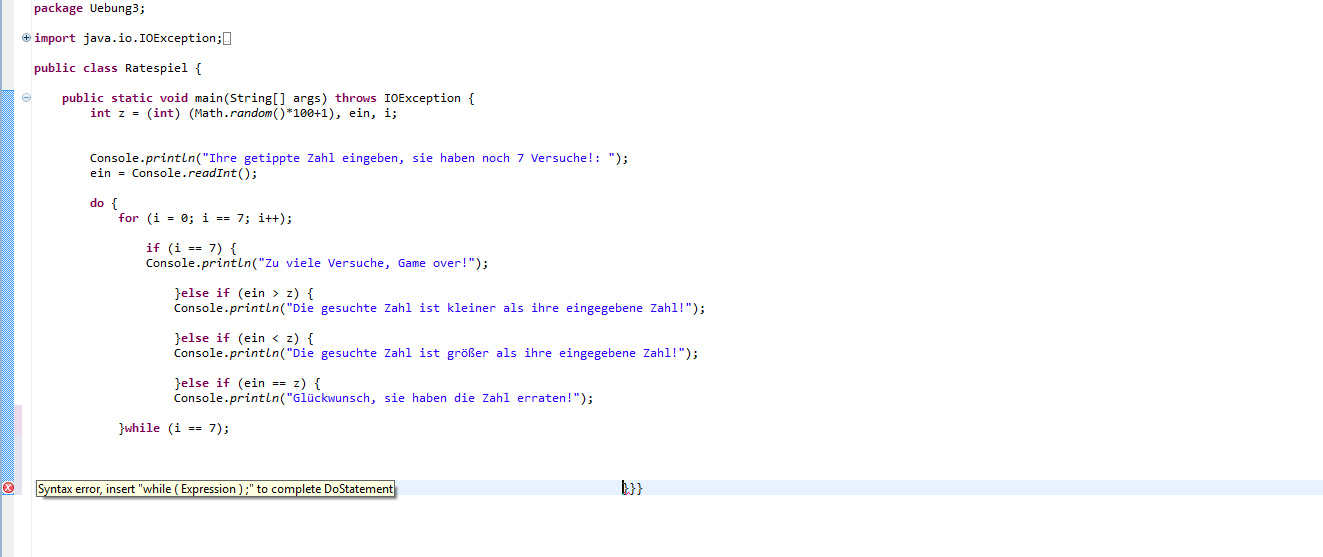Click the '}else if (ein == z) {' line
The image size is (1323, 557).
point(248,383)
